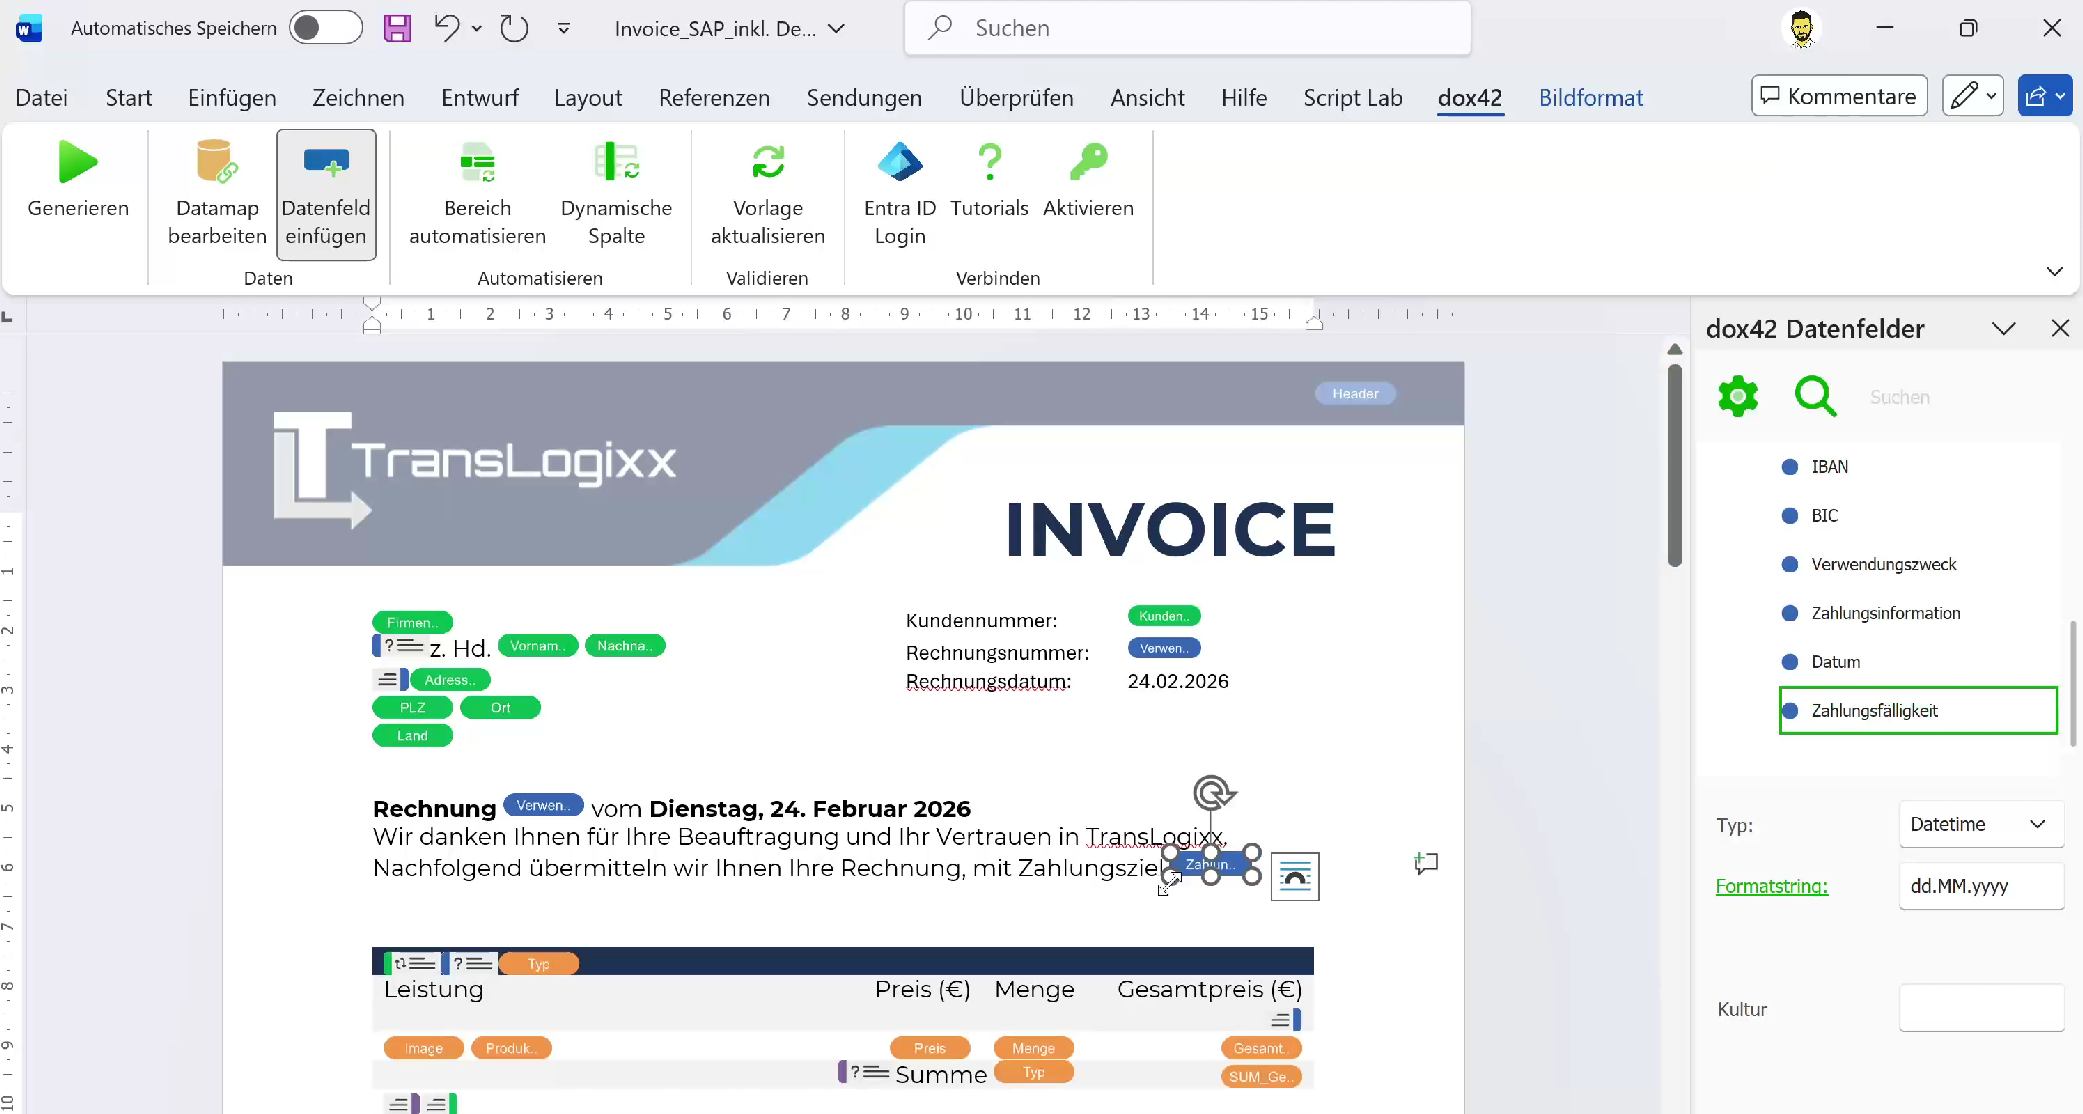
Task: Click the Aktivieren key icon
Action: coord(1088,162)
